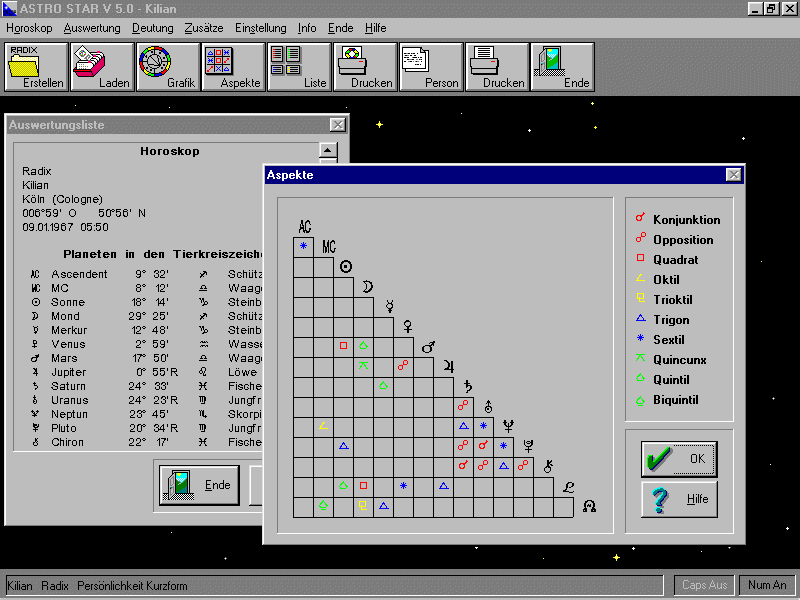Open the Horoskop menu

(x=29, y=28)
